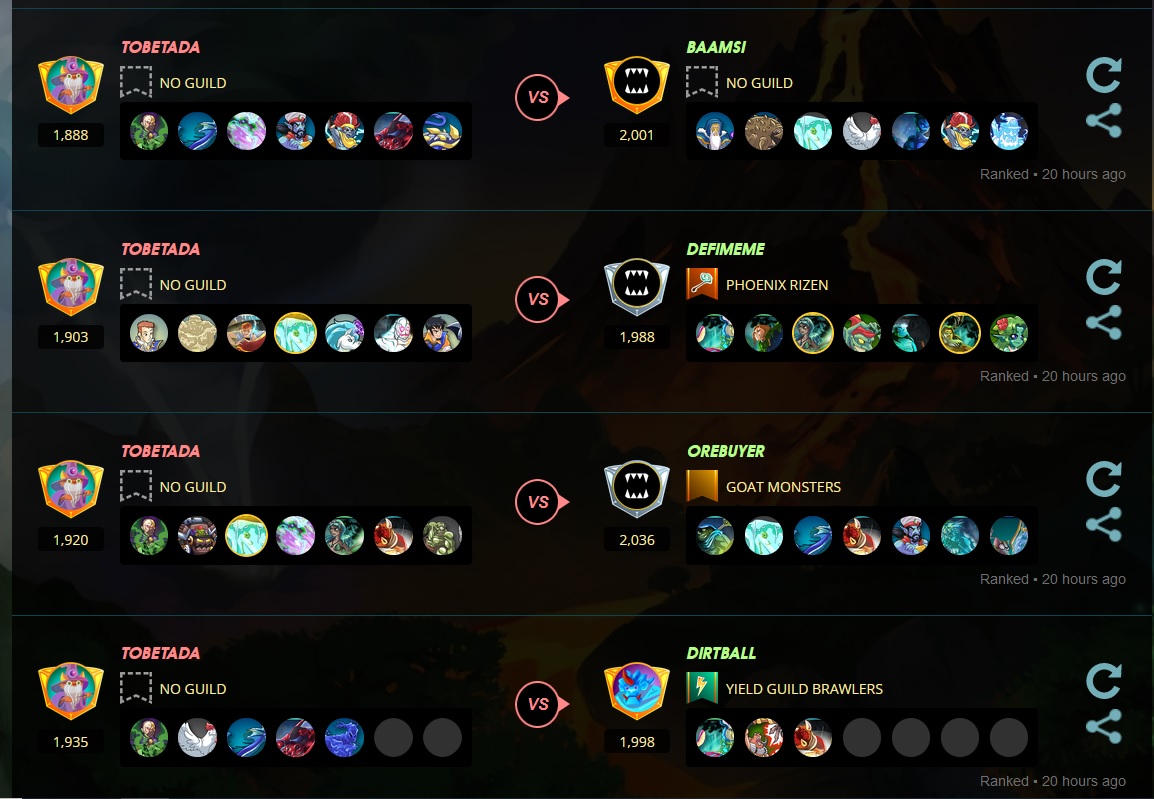
Task: Open Dirtball player profile name
Action: click(721, 653)
